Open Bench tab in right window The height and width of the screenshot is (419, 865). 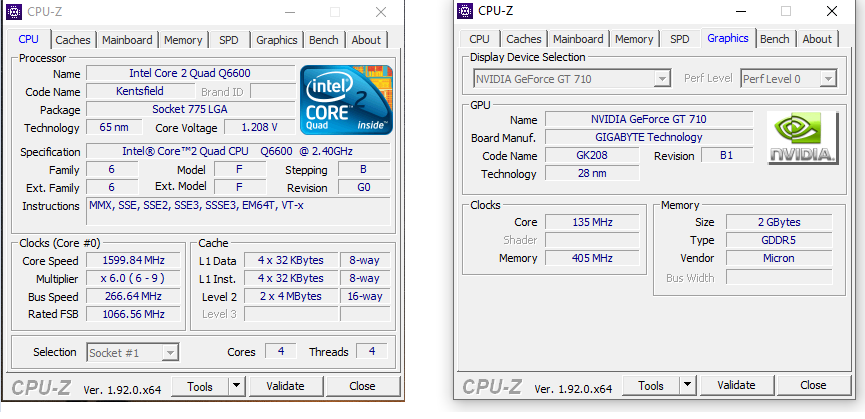pos(775,39)
